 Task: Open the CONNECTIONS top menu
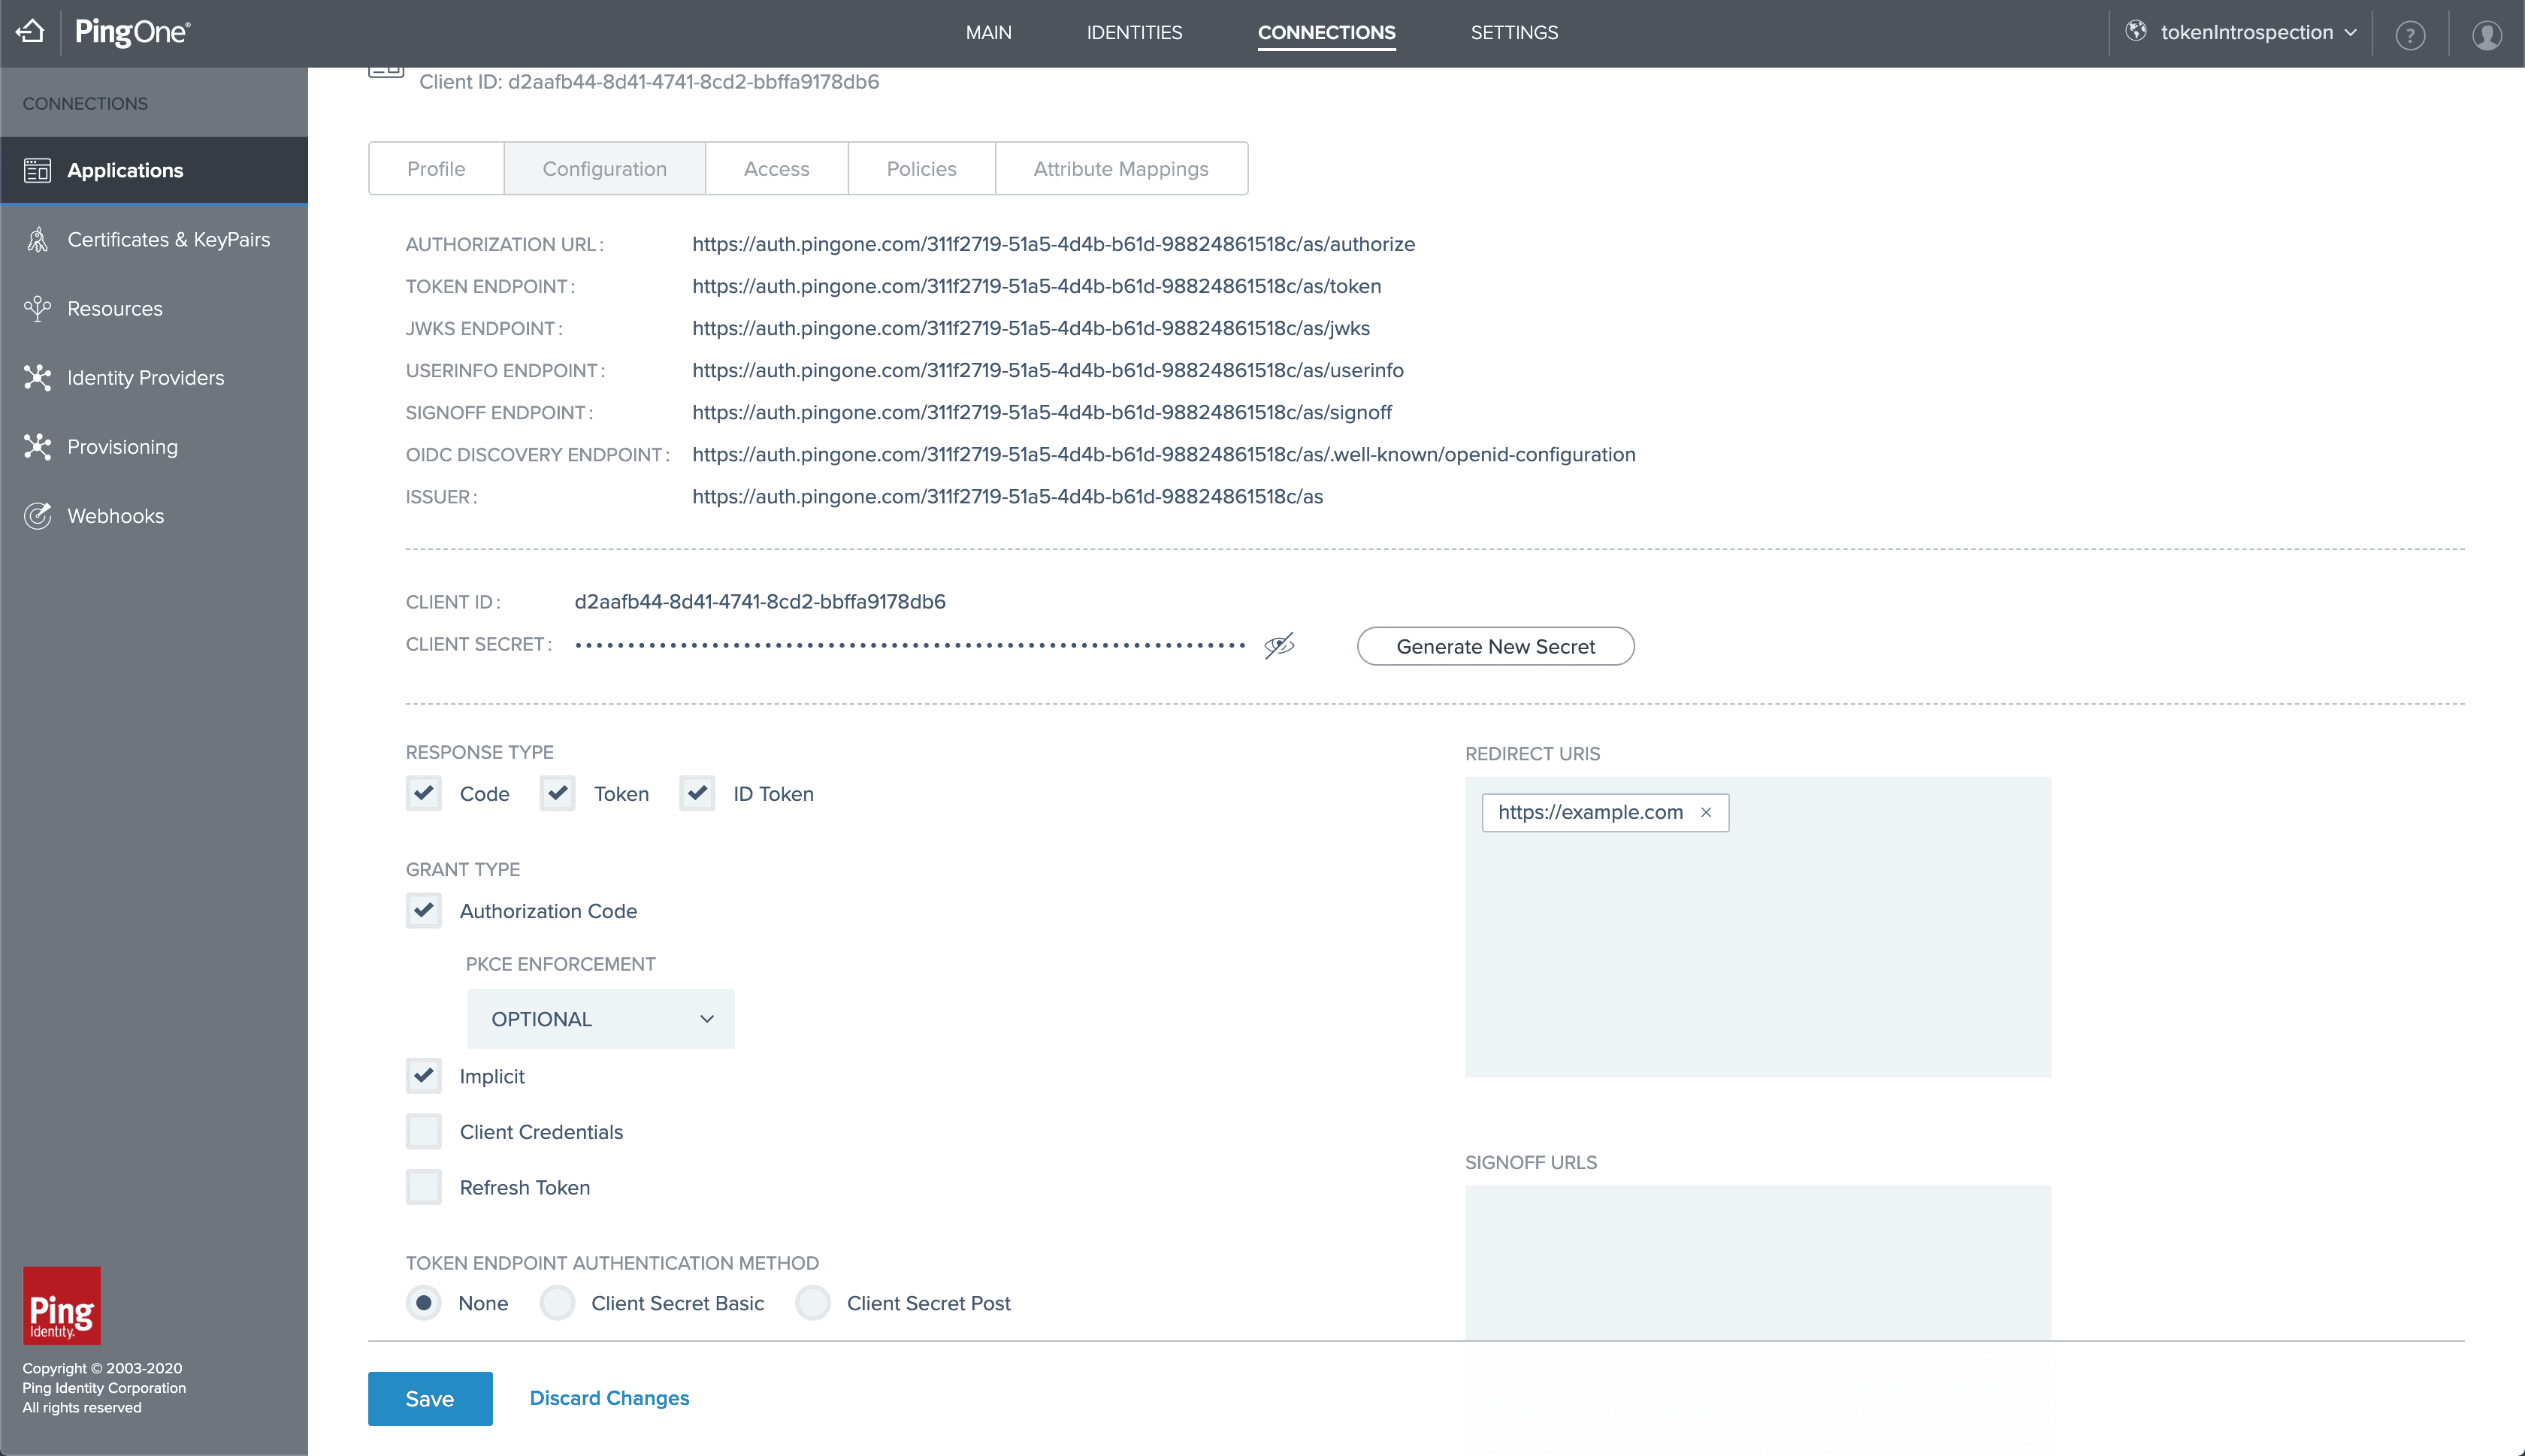pos(1326,32)
